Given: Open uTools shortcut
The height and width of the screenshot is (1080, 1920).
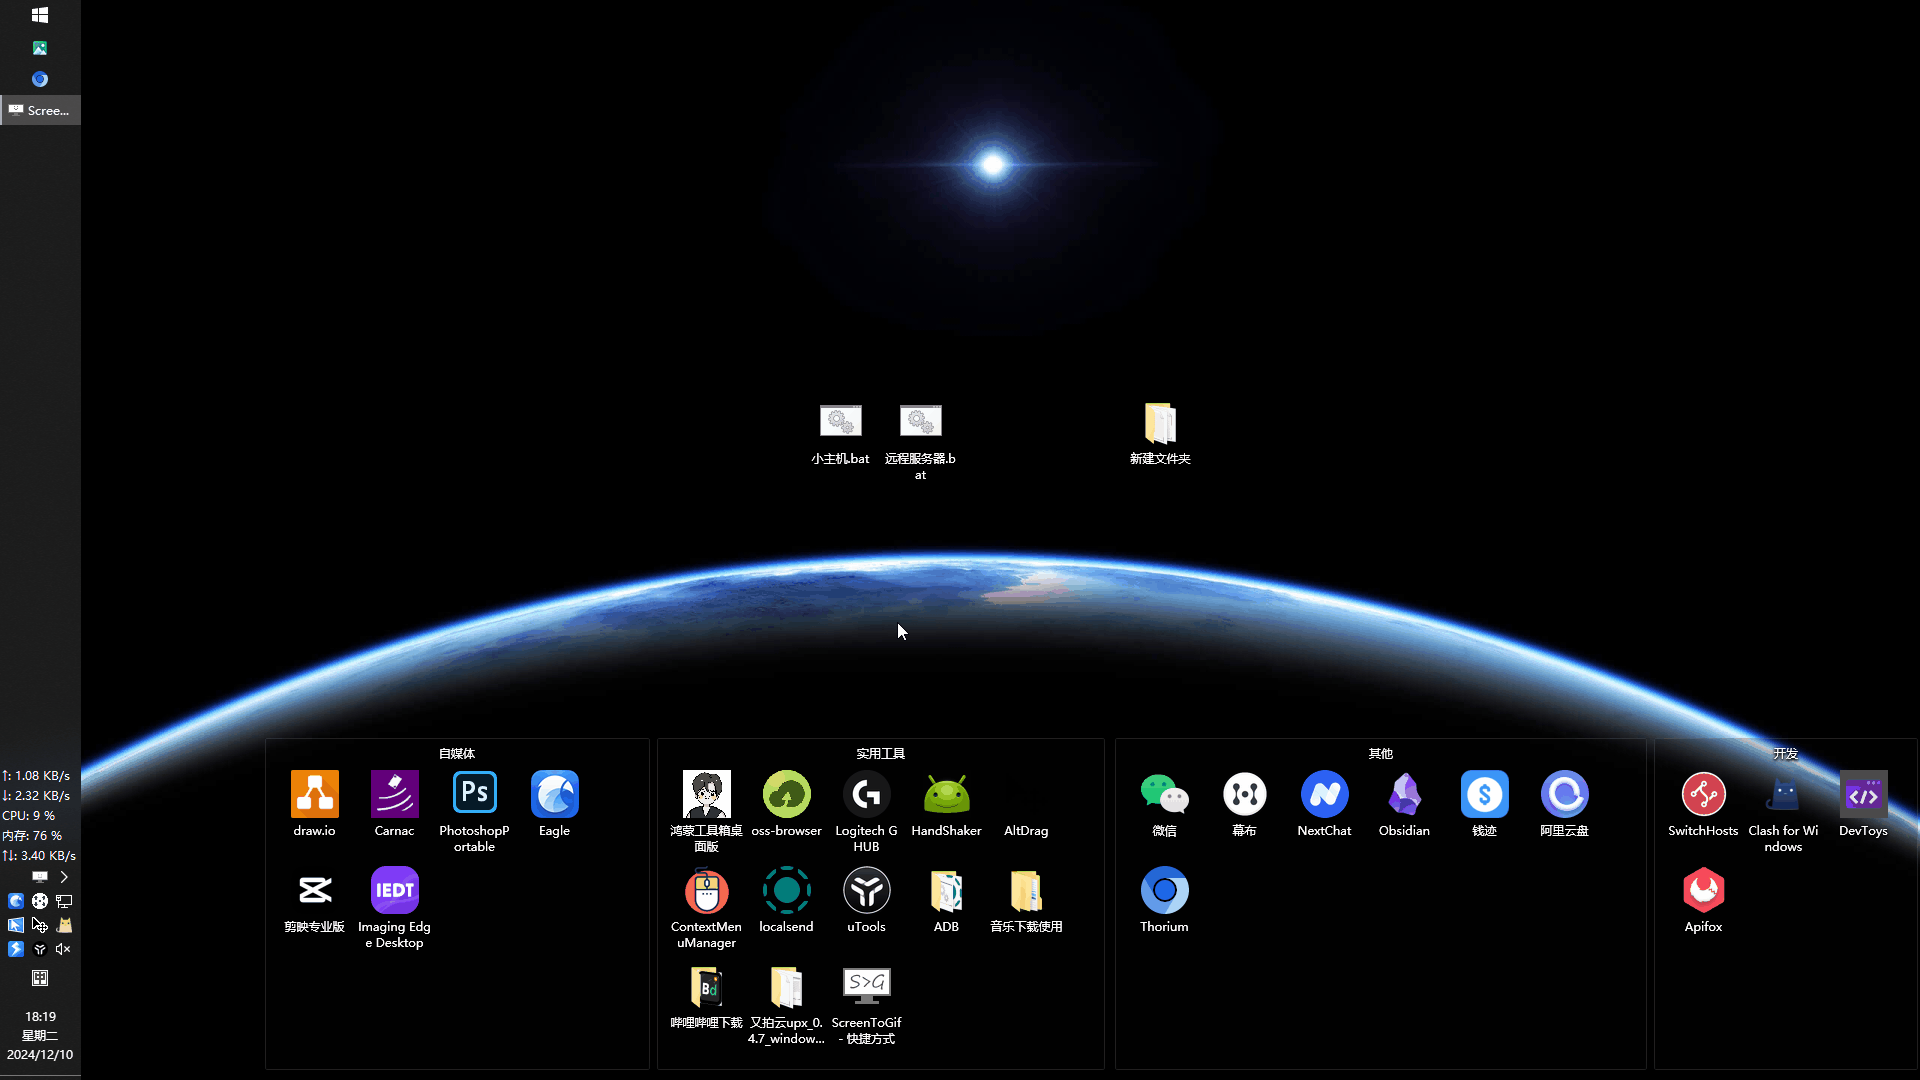Looking at the screenshot, I should coord(866,901).
